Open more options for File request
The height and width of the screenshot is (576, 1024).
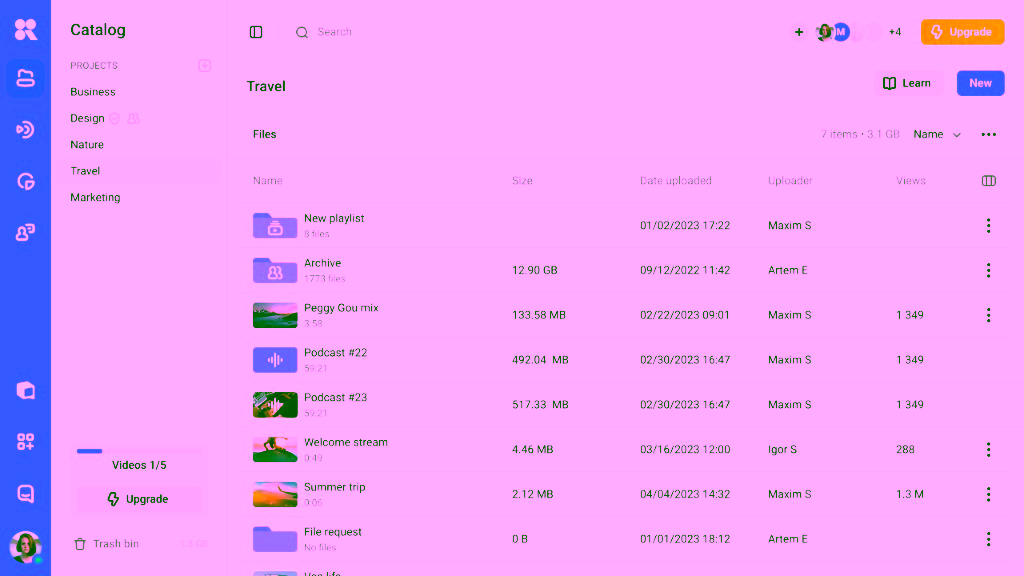click(x=989, y=539)
